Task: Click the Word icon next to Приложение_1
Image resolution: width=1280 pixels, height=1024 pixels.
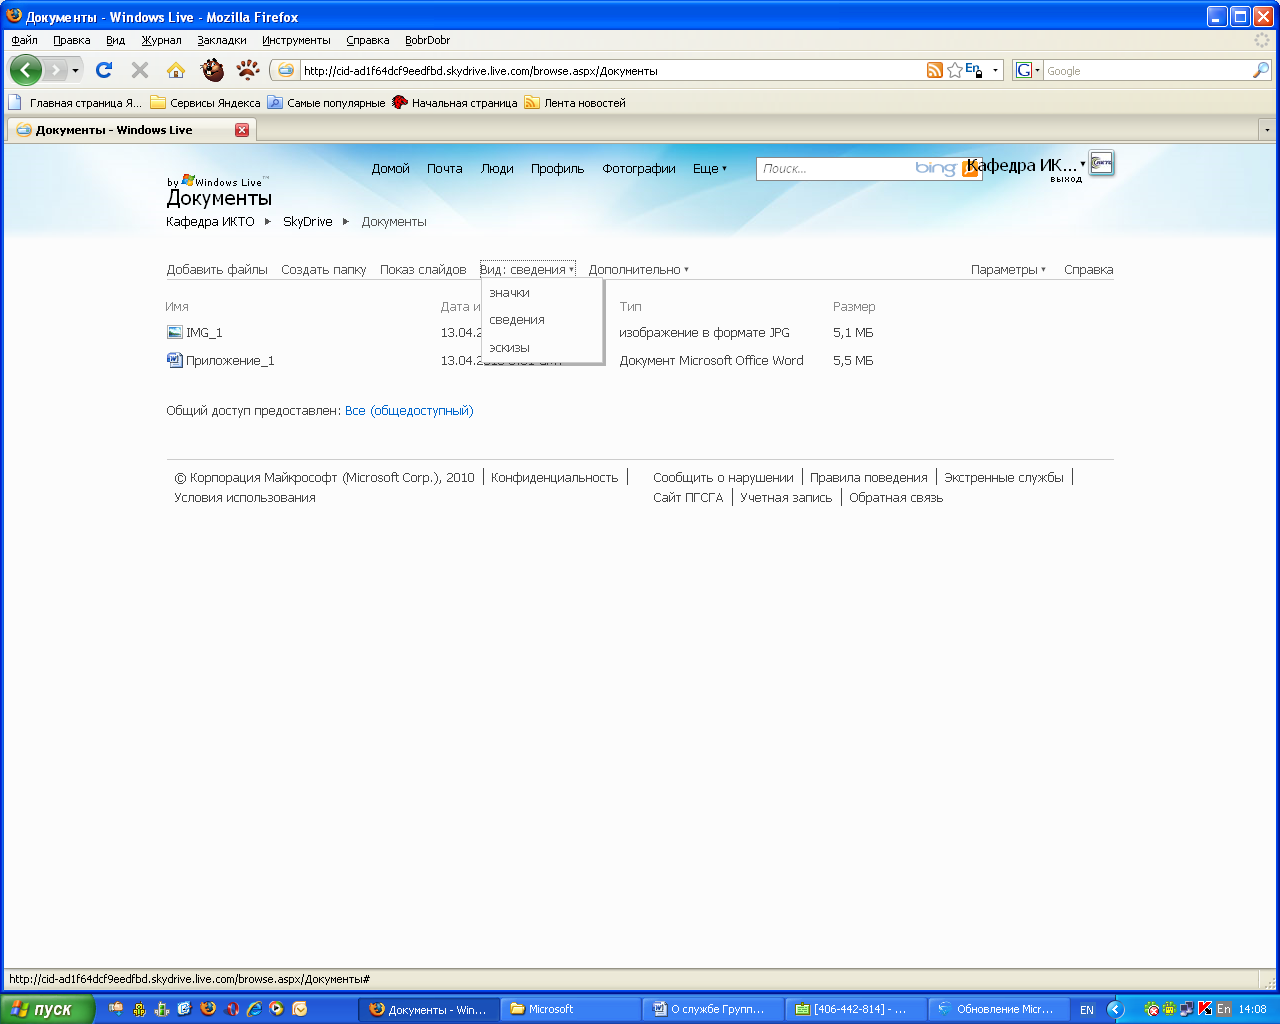Action: point(175,361)
